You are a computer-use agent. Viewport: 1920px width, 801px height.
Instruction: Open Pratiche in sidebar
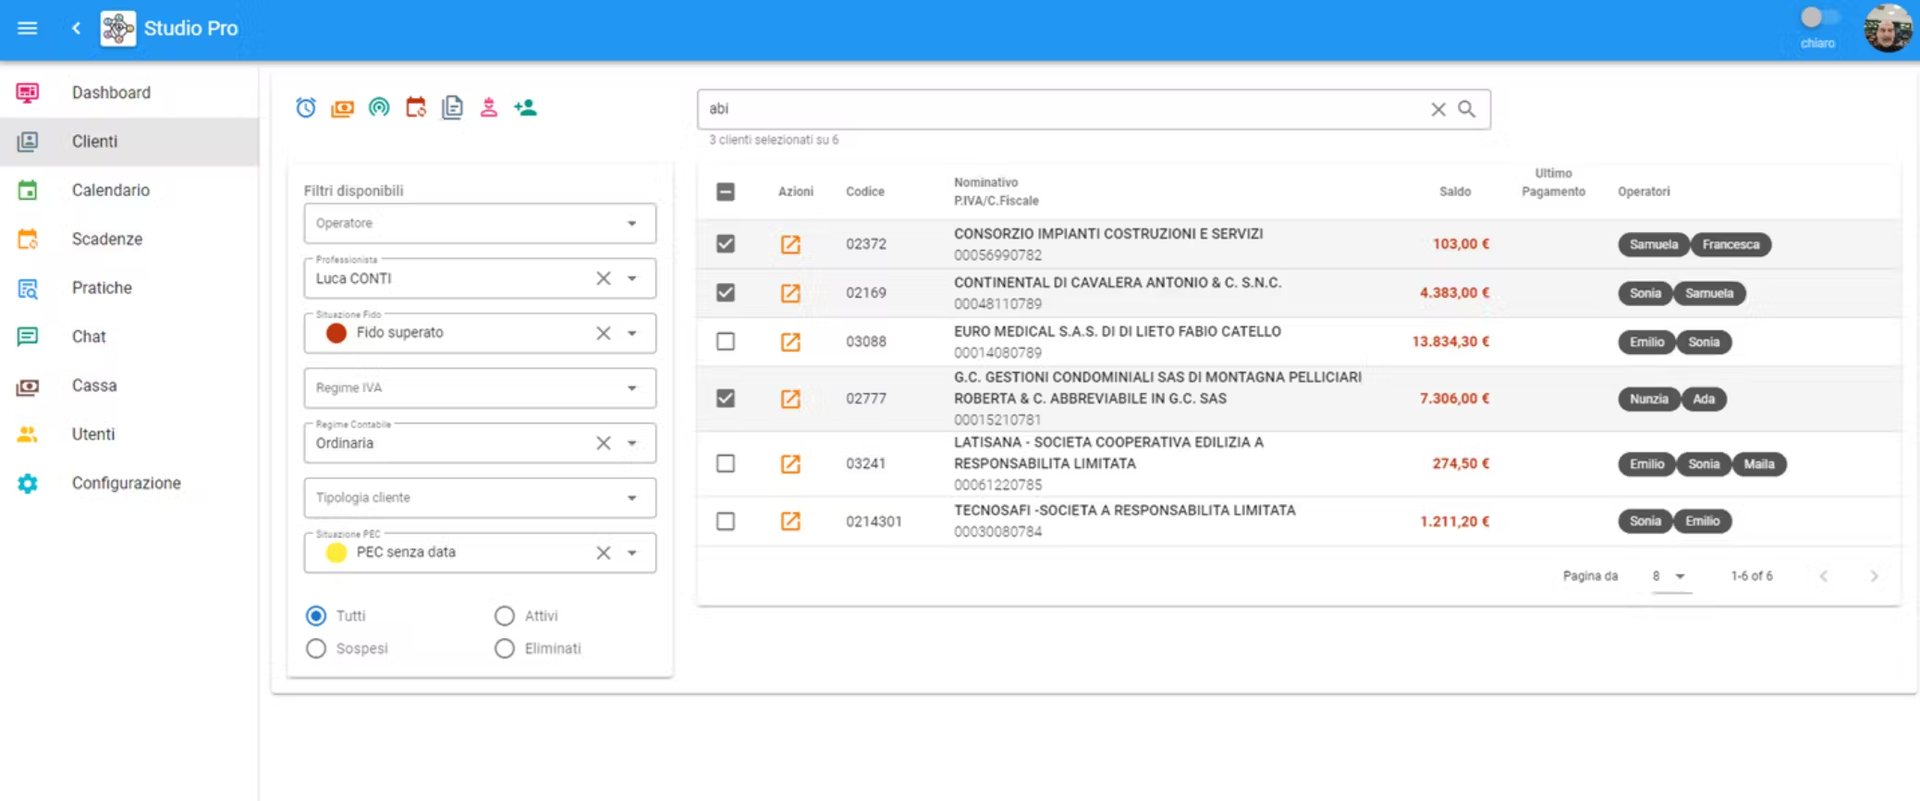click(x=129, y=288)
